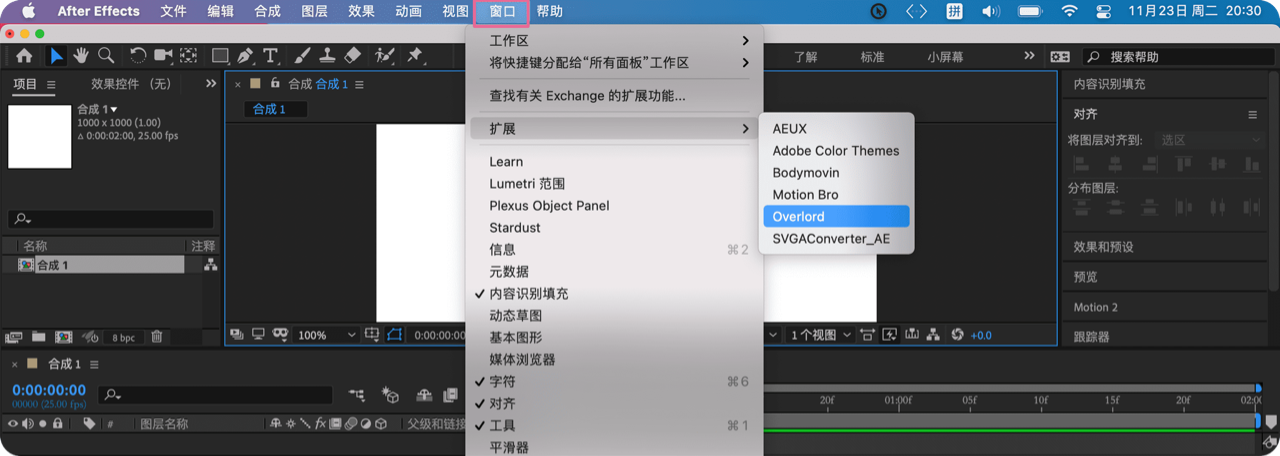Open the 窗口 menu in menu bar
The image size is (1280, 456).
click(502, 12)
